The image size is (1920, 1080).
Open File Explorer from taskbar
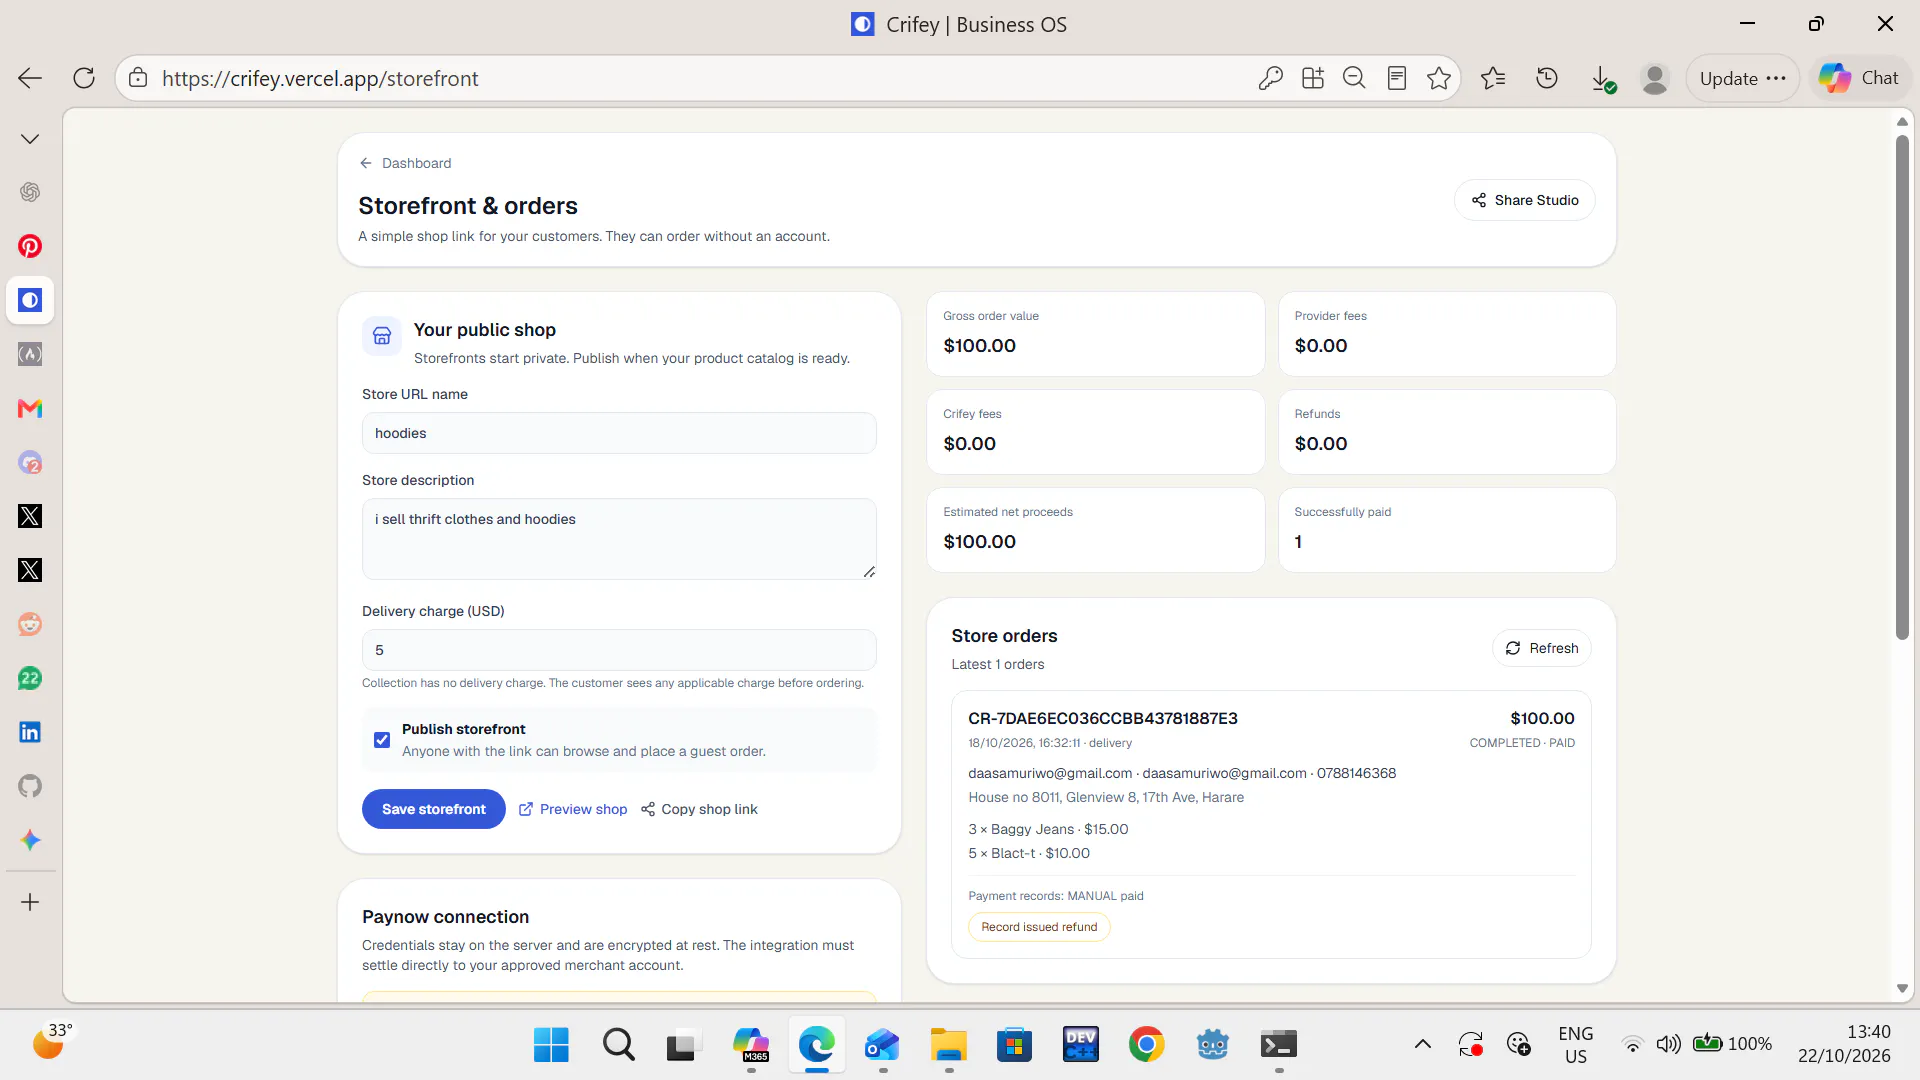pyautogui.click(x=948, y=1045)
